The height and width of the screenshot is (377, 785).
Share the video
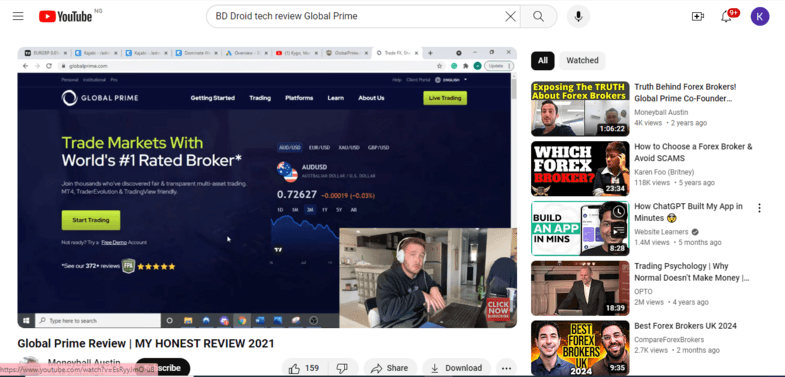[390, 368]
